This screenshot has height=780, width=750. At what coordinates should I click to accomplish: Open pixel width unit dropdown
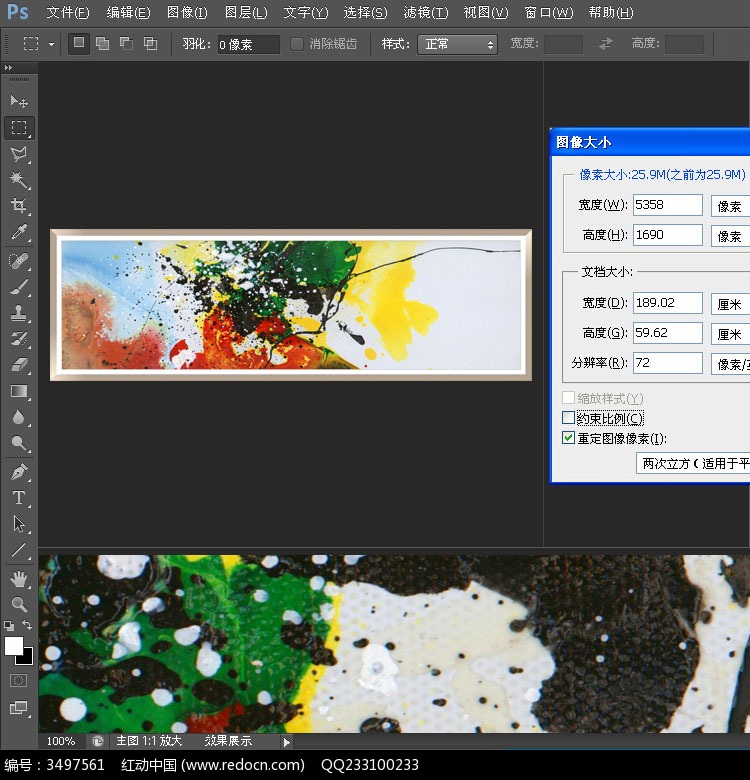pyautogui.click(x=730, y=206)
